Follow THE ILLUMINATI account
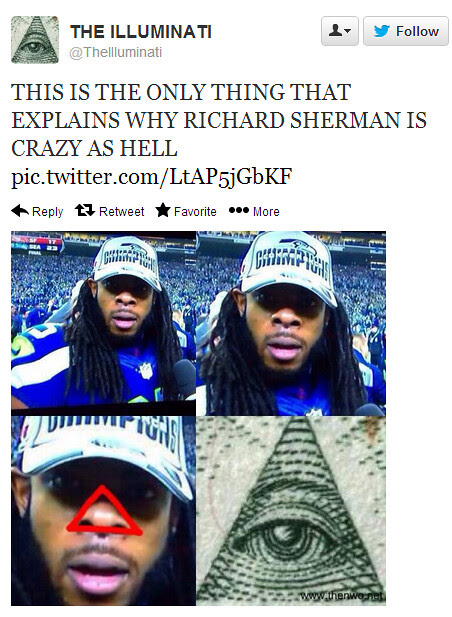452x617 pixels. tap(406, 31)
